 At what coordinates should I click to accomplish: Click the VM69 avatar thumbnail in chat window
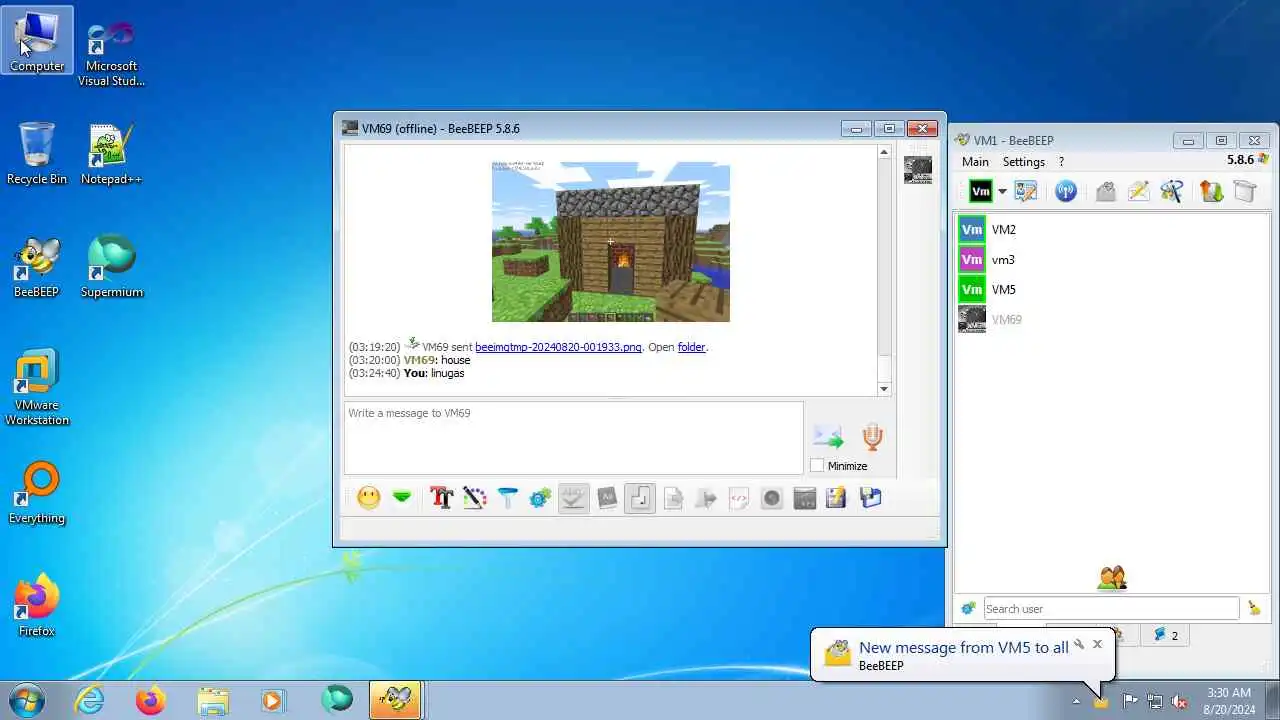(x=918, y=170)
